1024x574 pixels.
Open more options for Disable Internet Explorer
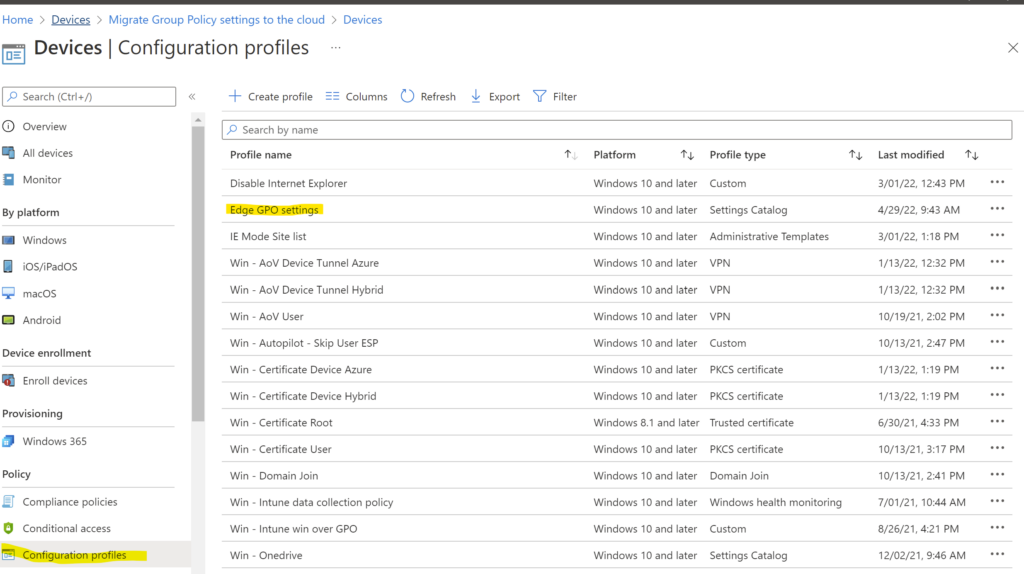(x=997, y=182)
